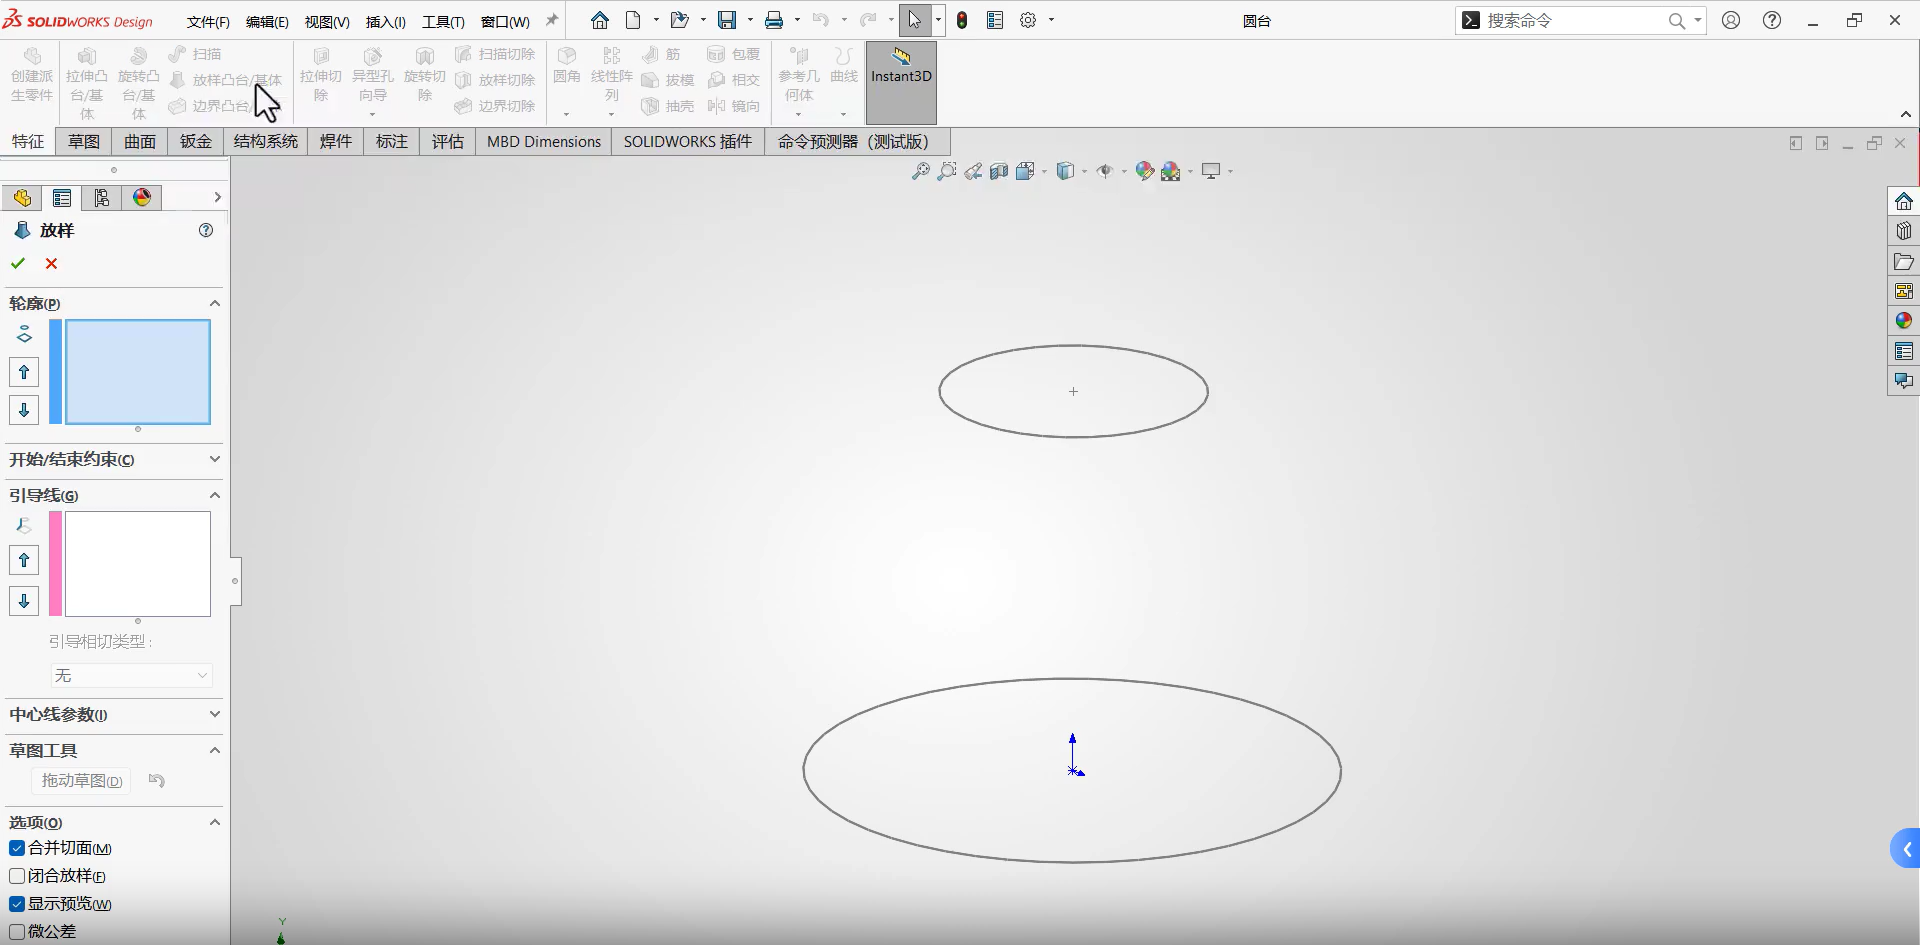This screenshot has height=945, width=1920.
Task: Click the Print icon in toolbar
Action: [x=774, y=20]
